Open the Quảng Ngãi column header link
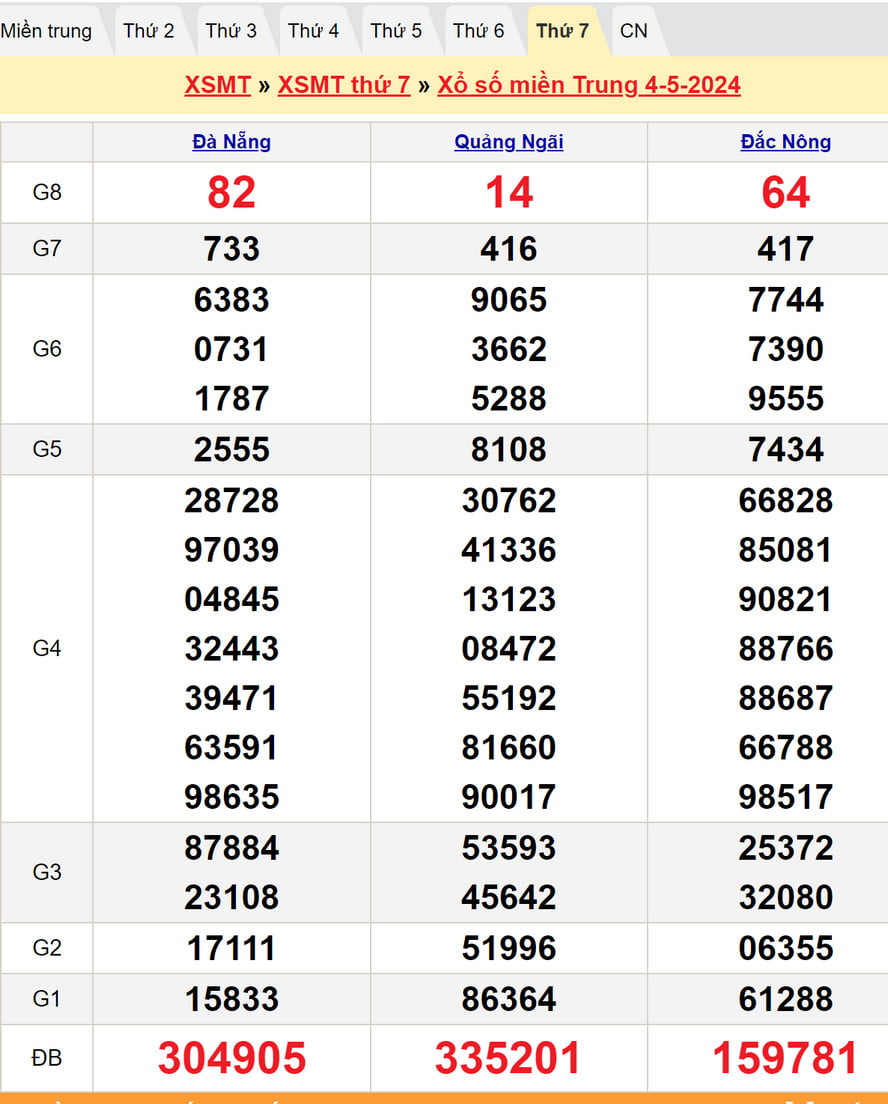Screen dimensions: 888x1104 pyautogui.click(x=509, y=142)
